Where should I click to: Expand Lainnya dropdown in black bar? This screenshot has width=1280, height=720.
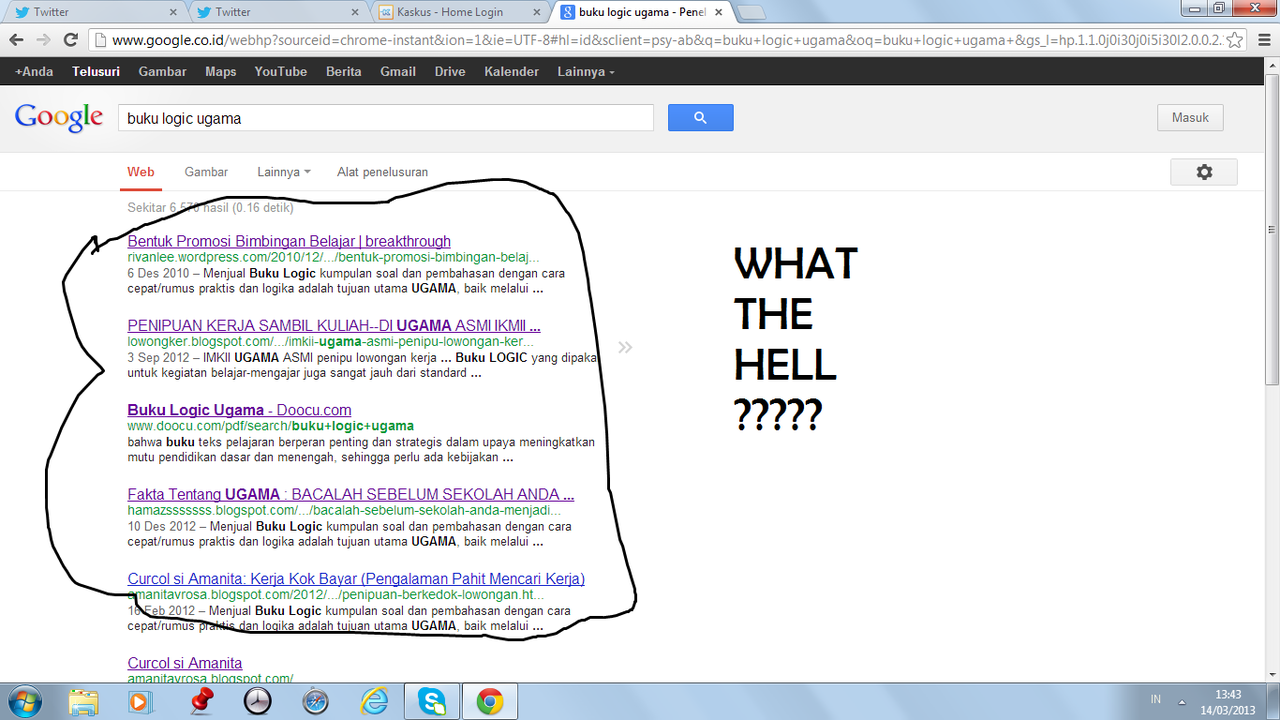click(586, 72)
